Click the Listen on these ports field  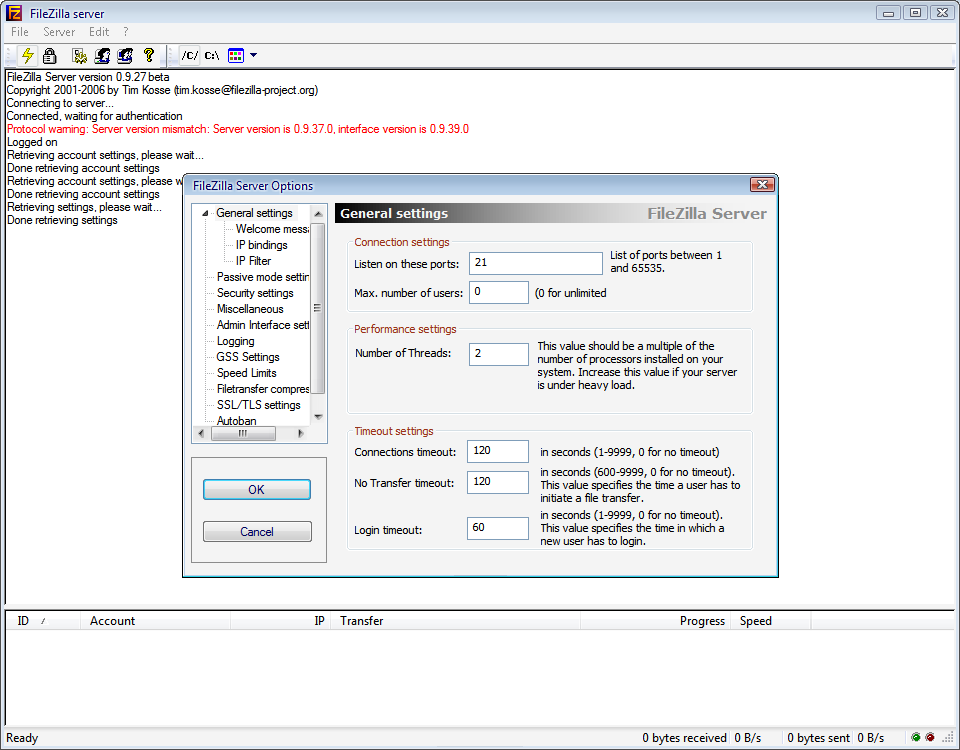point(536,263)
